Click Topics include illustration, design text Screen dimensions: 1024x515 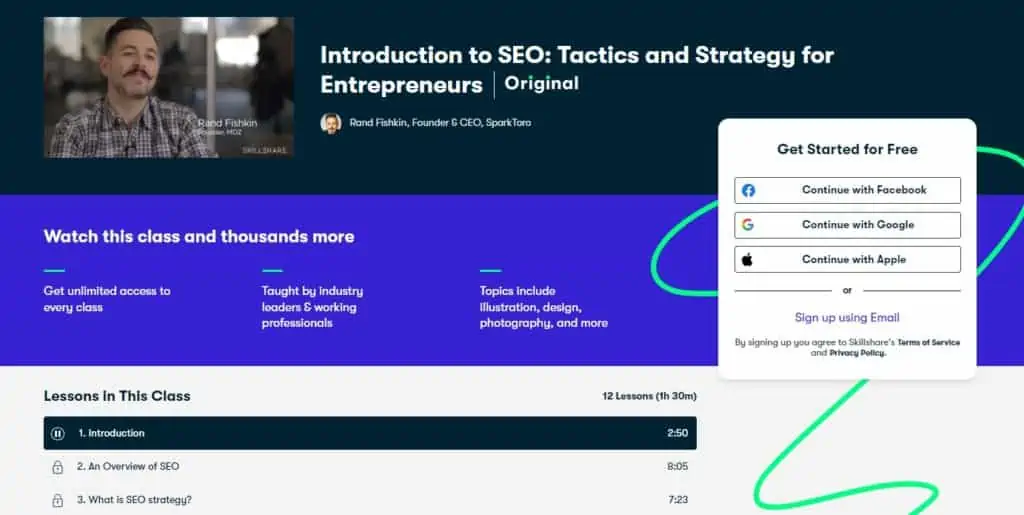pos(543,307)
